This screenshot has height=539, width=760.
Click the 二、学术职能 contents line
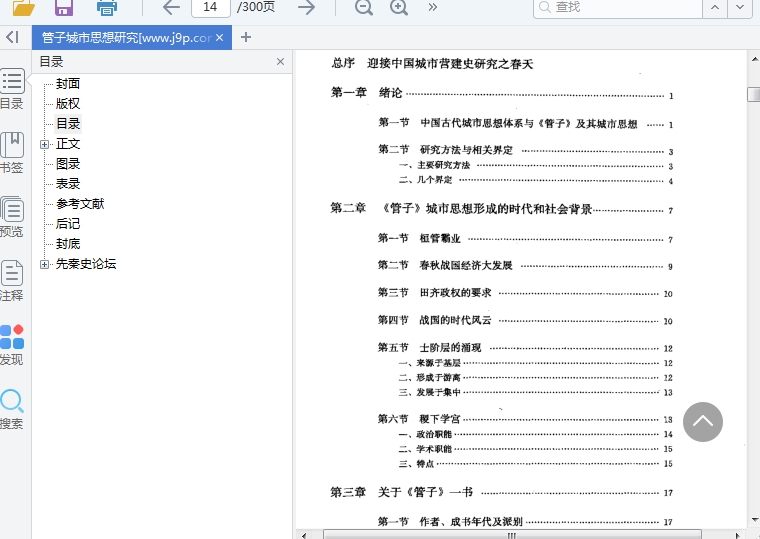536,449
